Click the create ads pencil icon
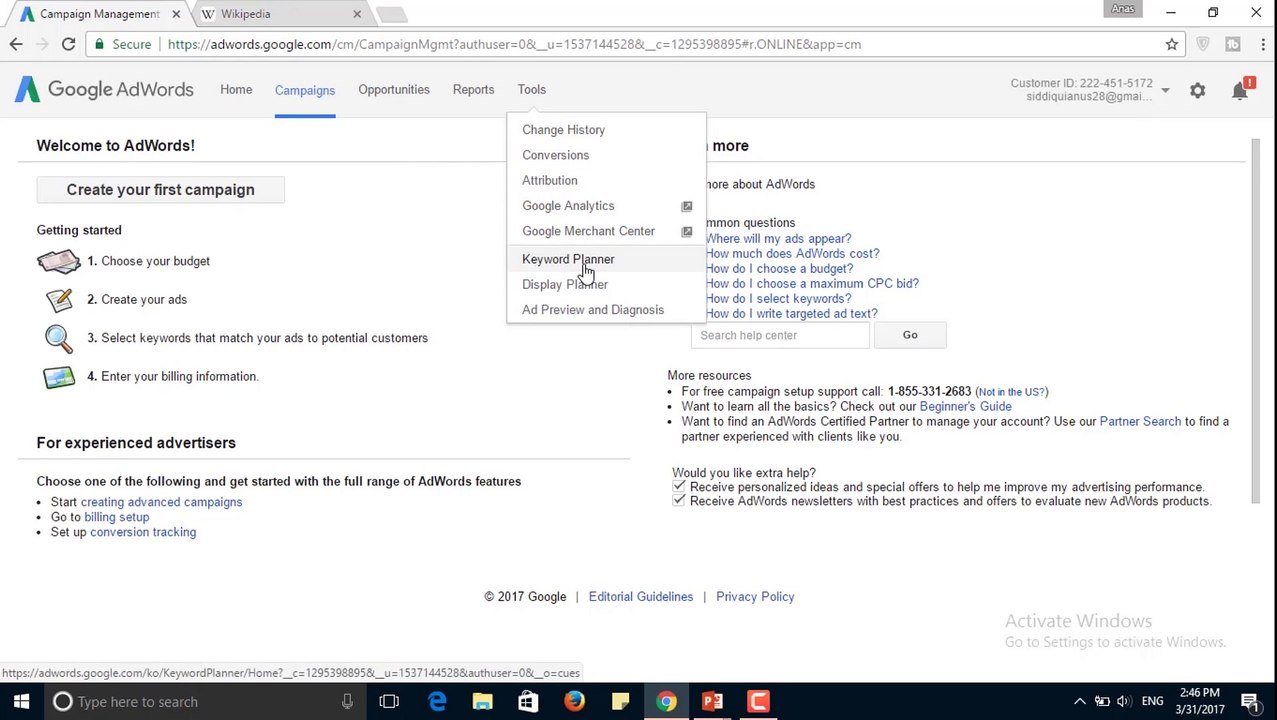 59,299
